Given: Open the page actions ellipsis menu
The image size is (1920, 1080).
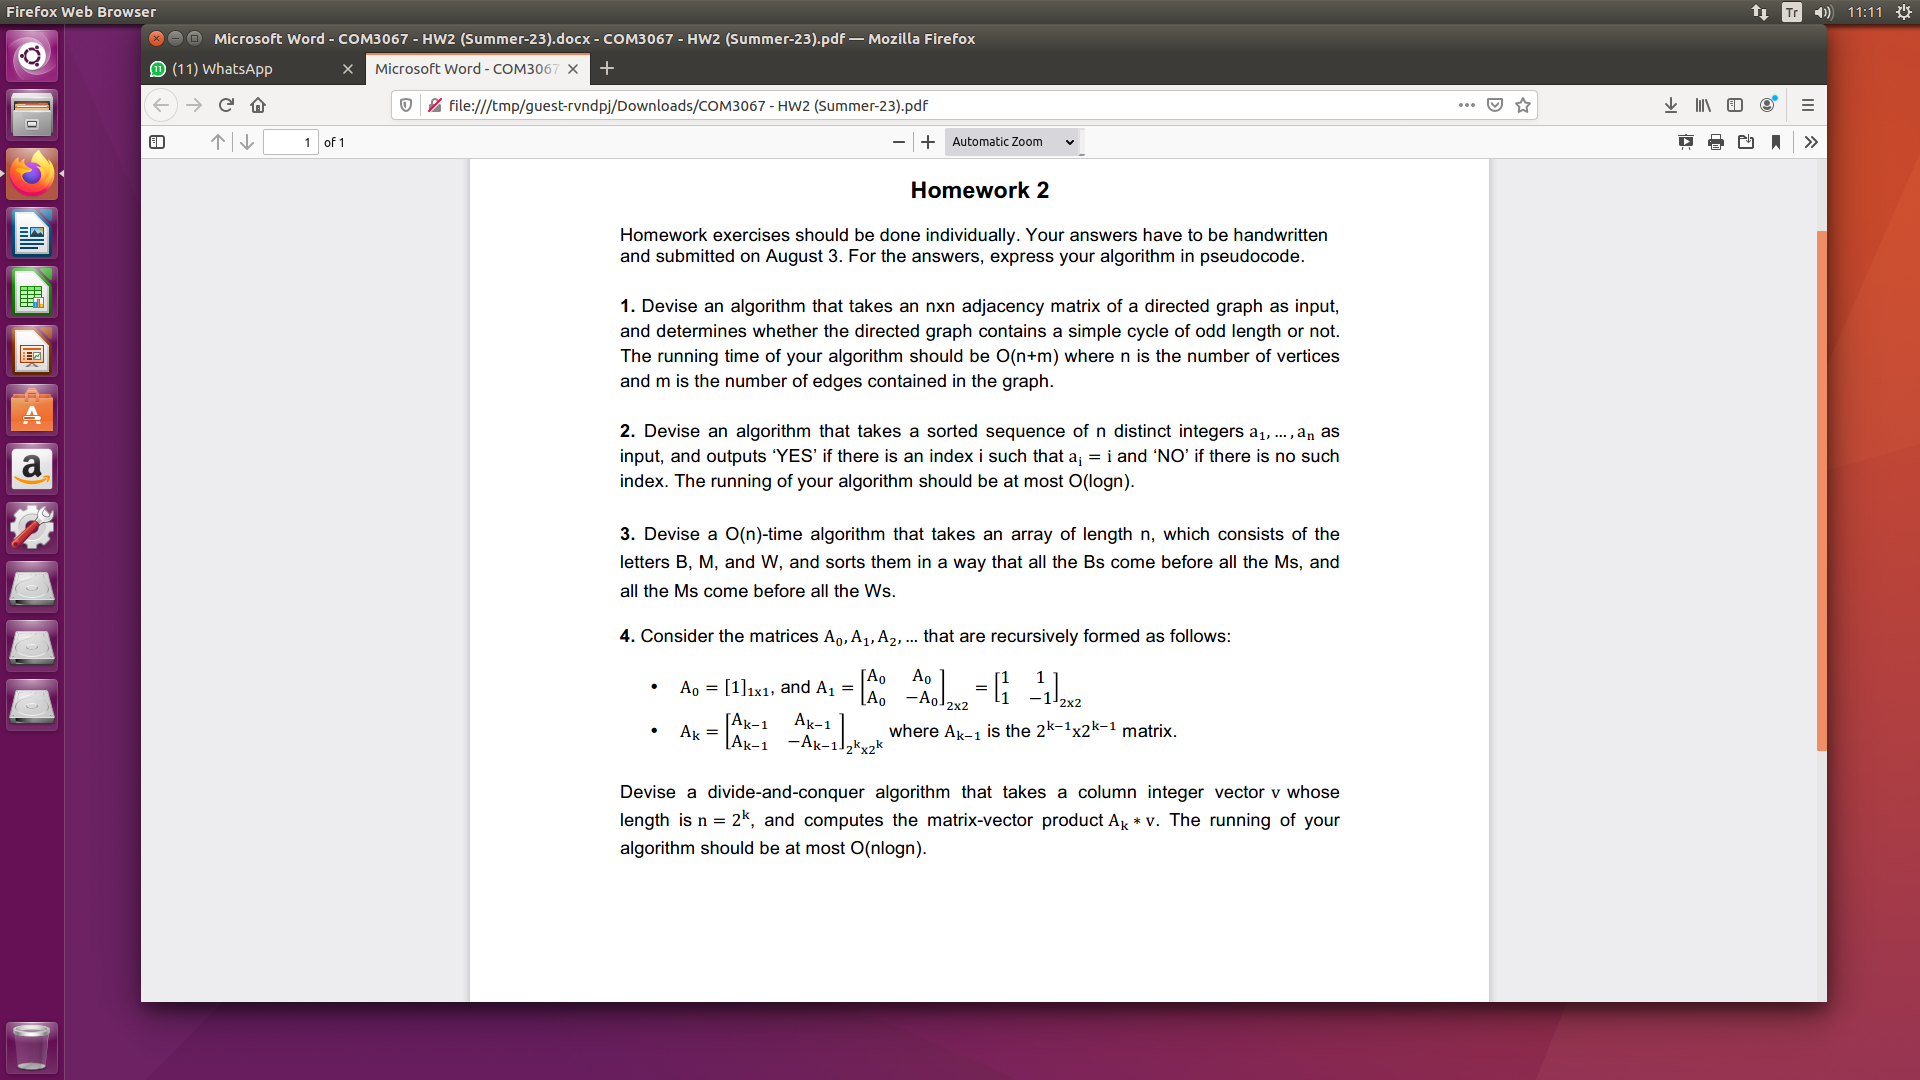Looking at the screenshot, I should coord(1467,105).
